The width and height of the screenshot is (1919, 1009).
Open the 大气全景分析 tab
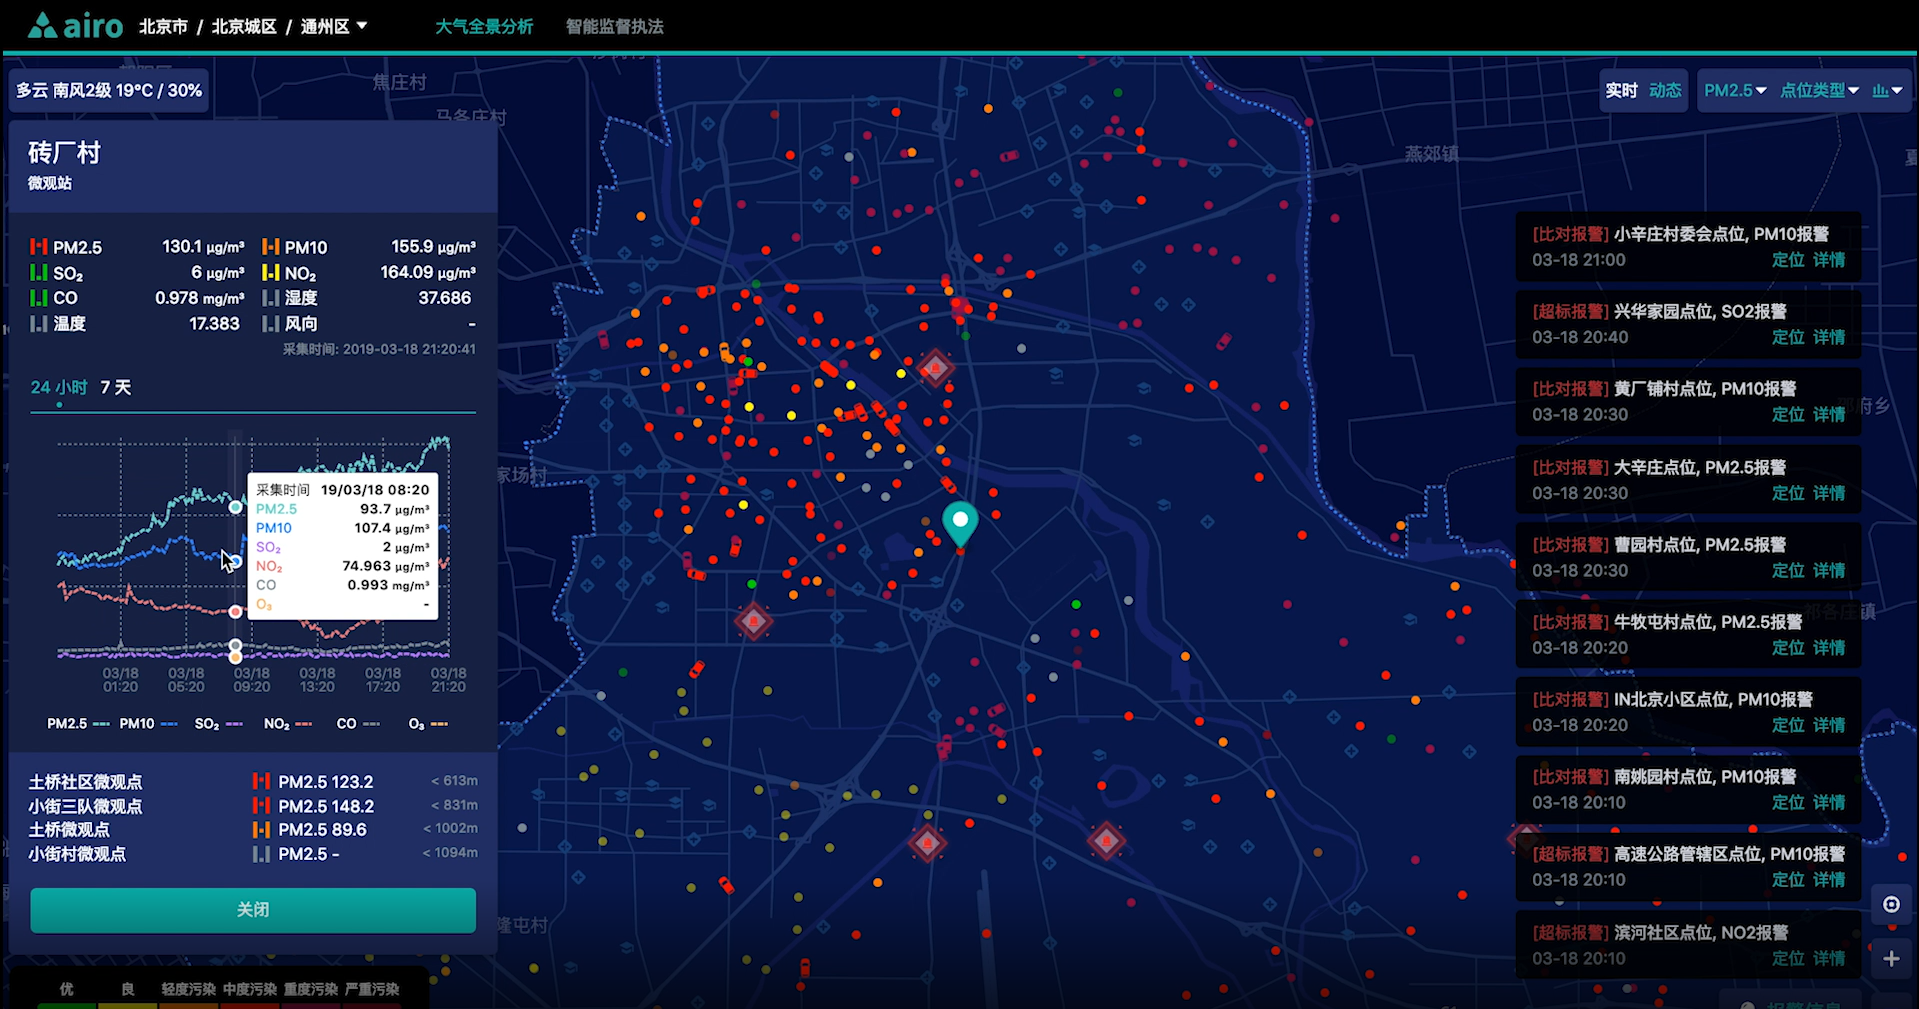coord(484,26)
